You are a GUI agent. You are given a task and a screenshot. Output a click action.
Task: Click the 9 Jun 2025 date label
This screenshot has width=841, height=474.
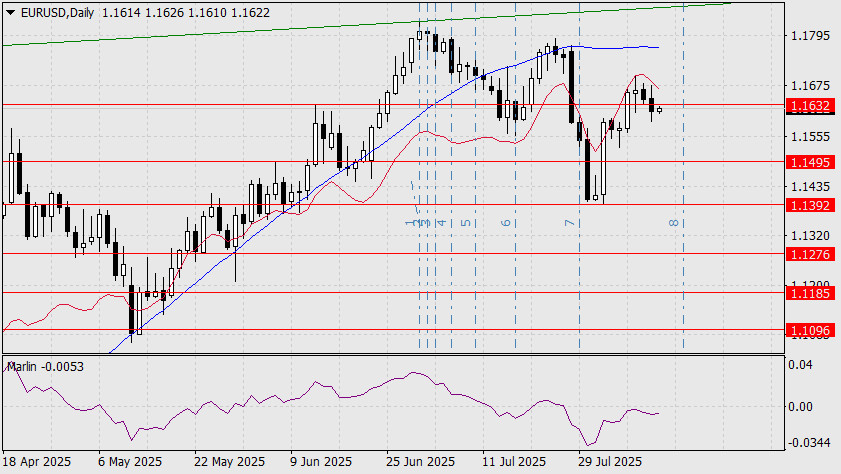tap(321, 462)
